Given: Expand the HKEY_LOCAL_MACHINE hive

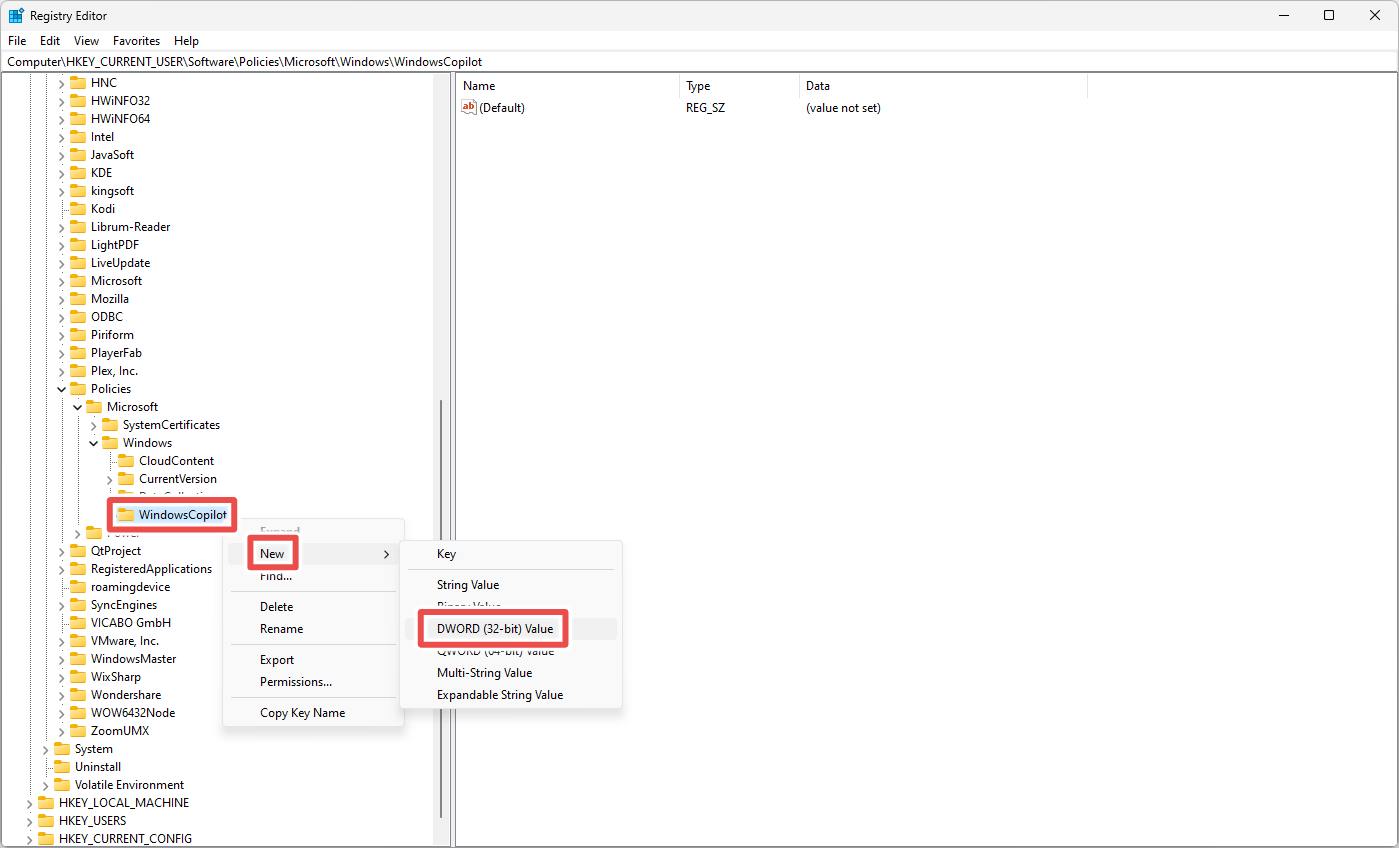Looking at the screenshot, I should click(x=29, y=803).
